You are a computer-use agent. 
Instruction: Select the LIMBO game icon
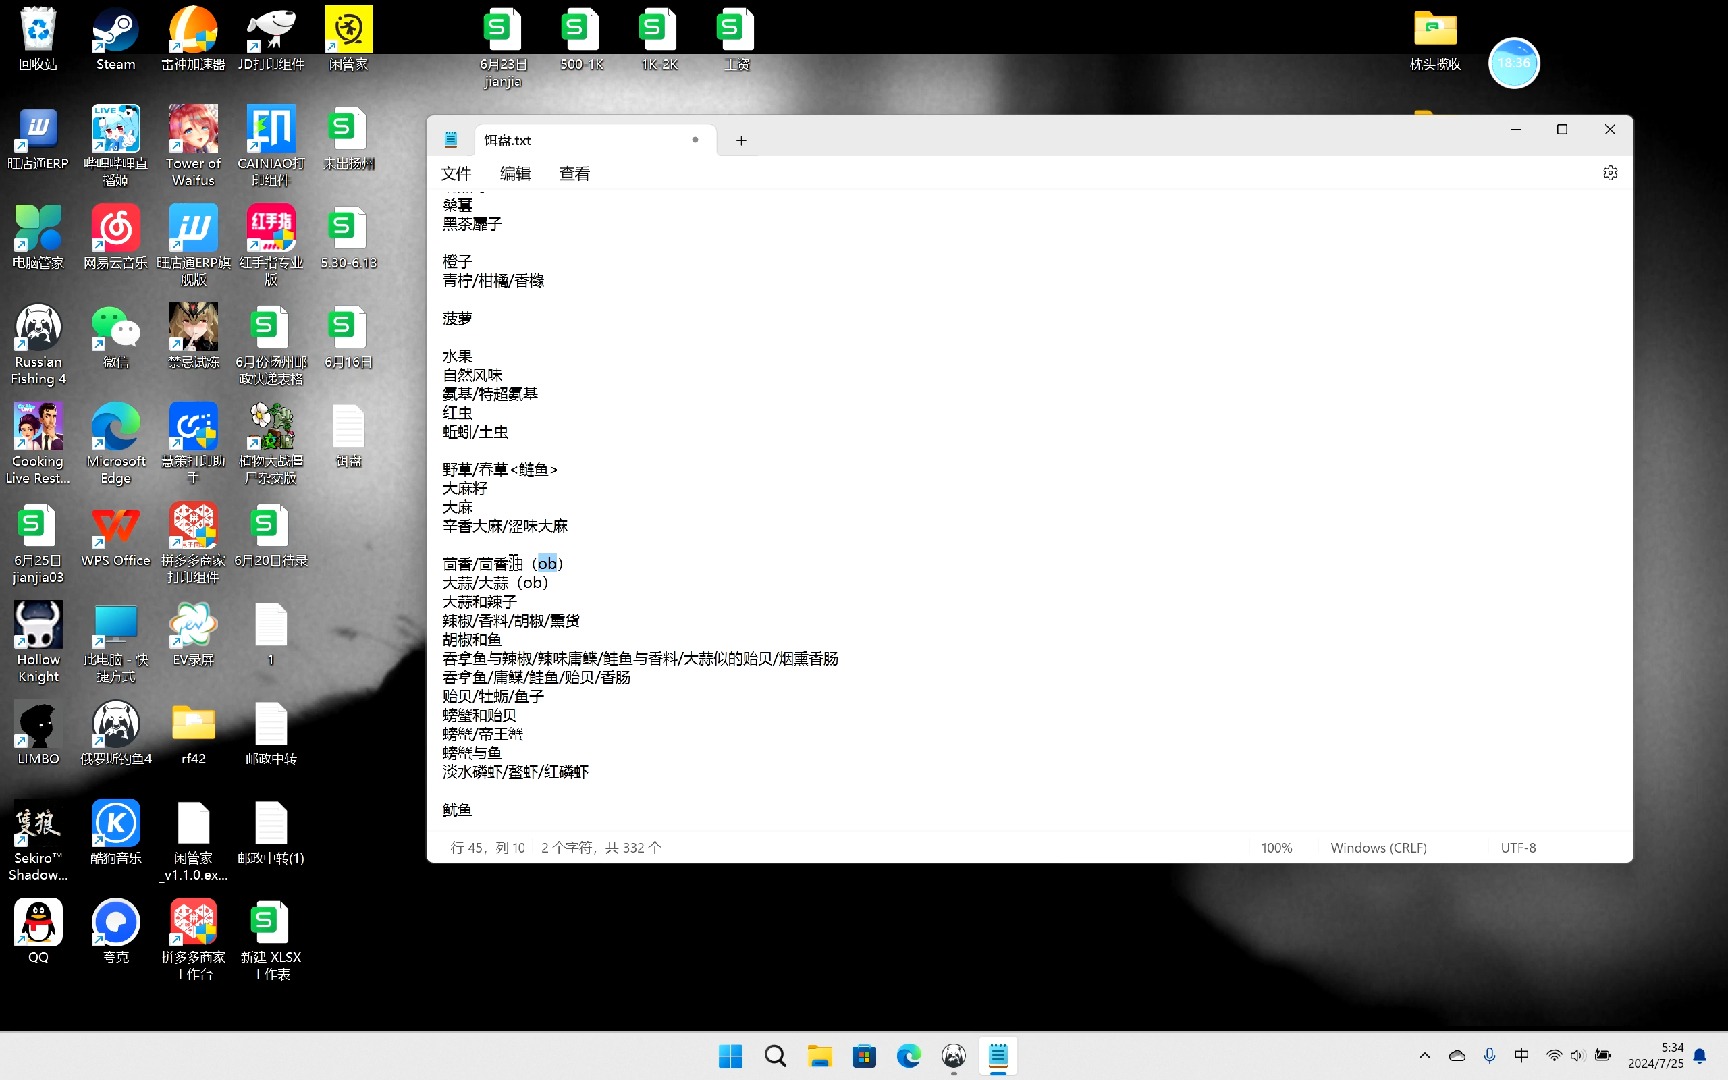point(38,734)
